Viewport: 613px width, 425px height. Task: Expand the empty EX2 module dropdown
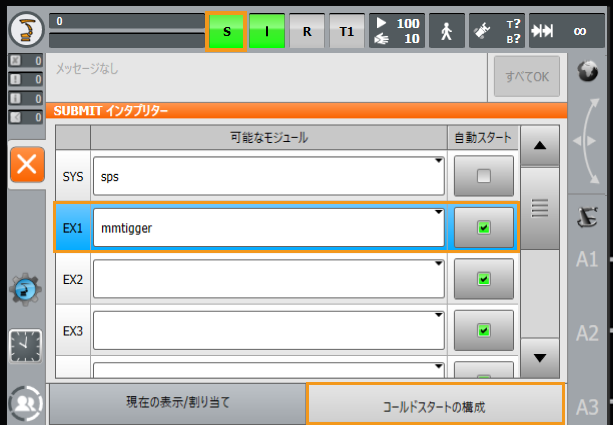(x=269, y=279)
